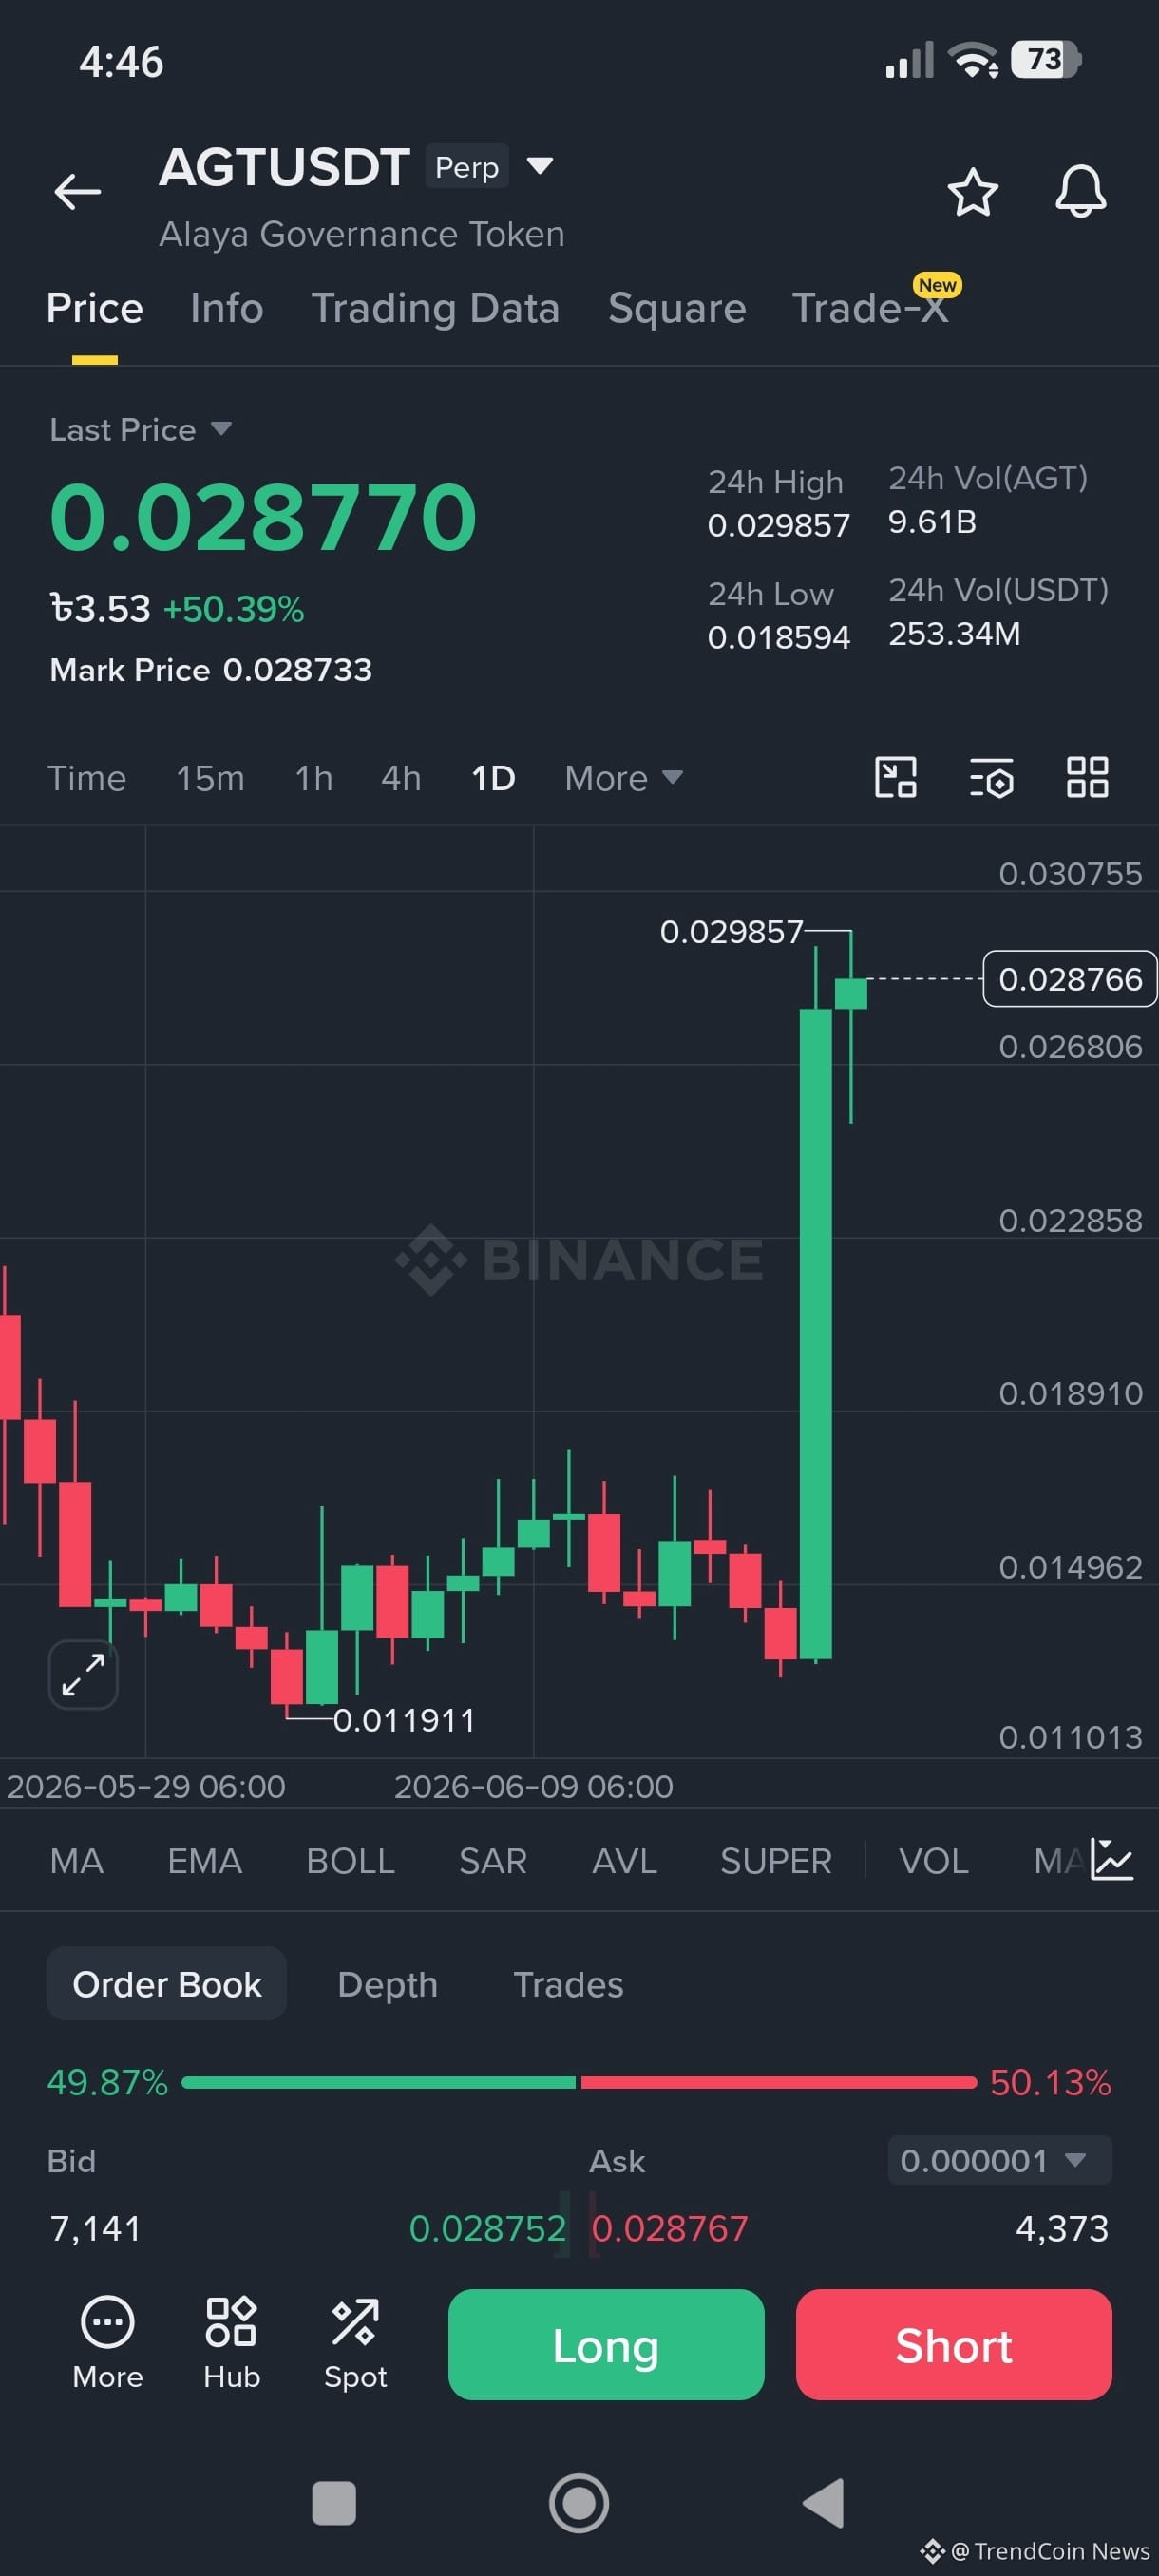Switch to the Trades tab

pos(568,1984)
